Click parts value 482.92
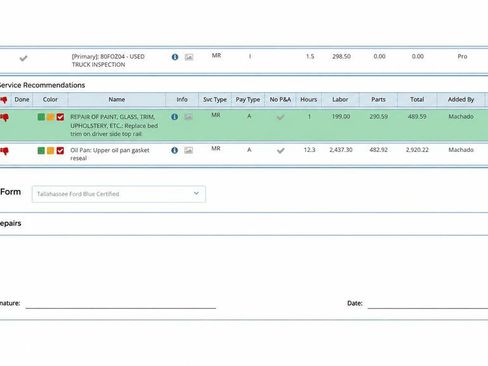This screenshot has width=488, height=366. click(x=378, y=150)
